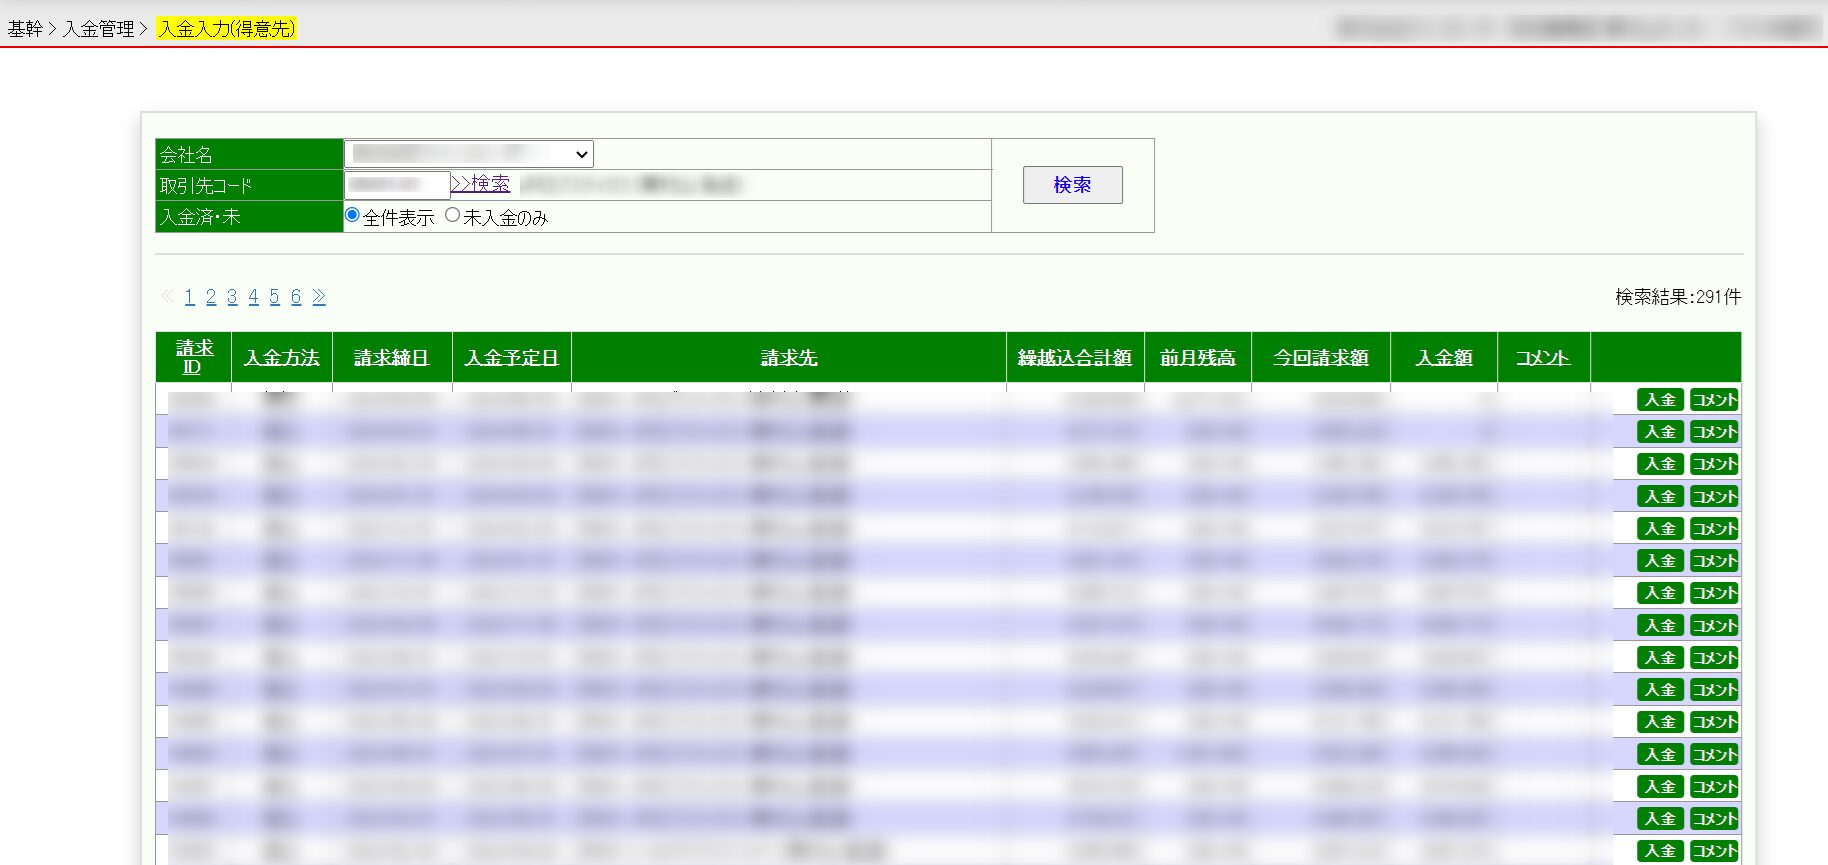
Task: Click the « previous pages arrow
Action: pyautogui.click(x=167, y=296)
